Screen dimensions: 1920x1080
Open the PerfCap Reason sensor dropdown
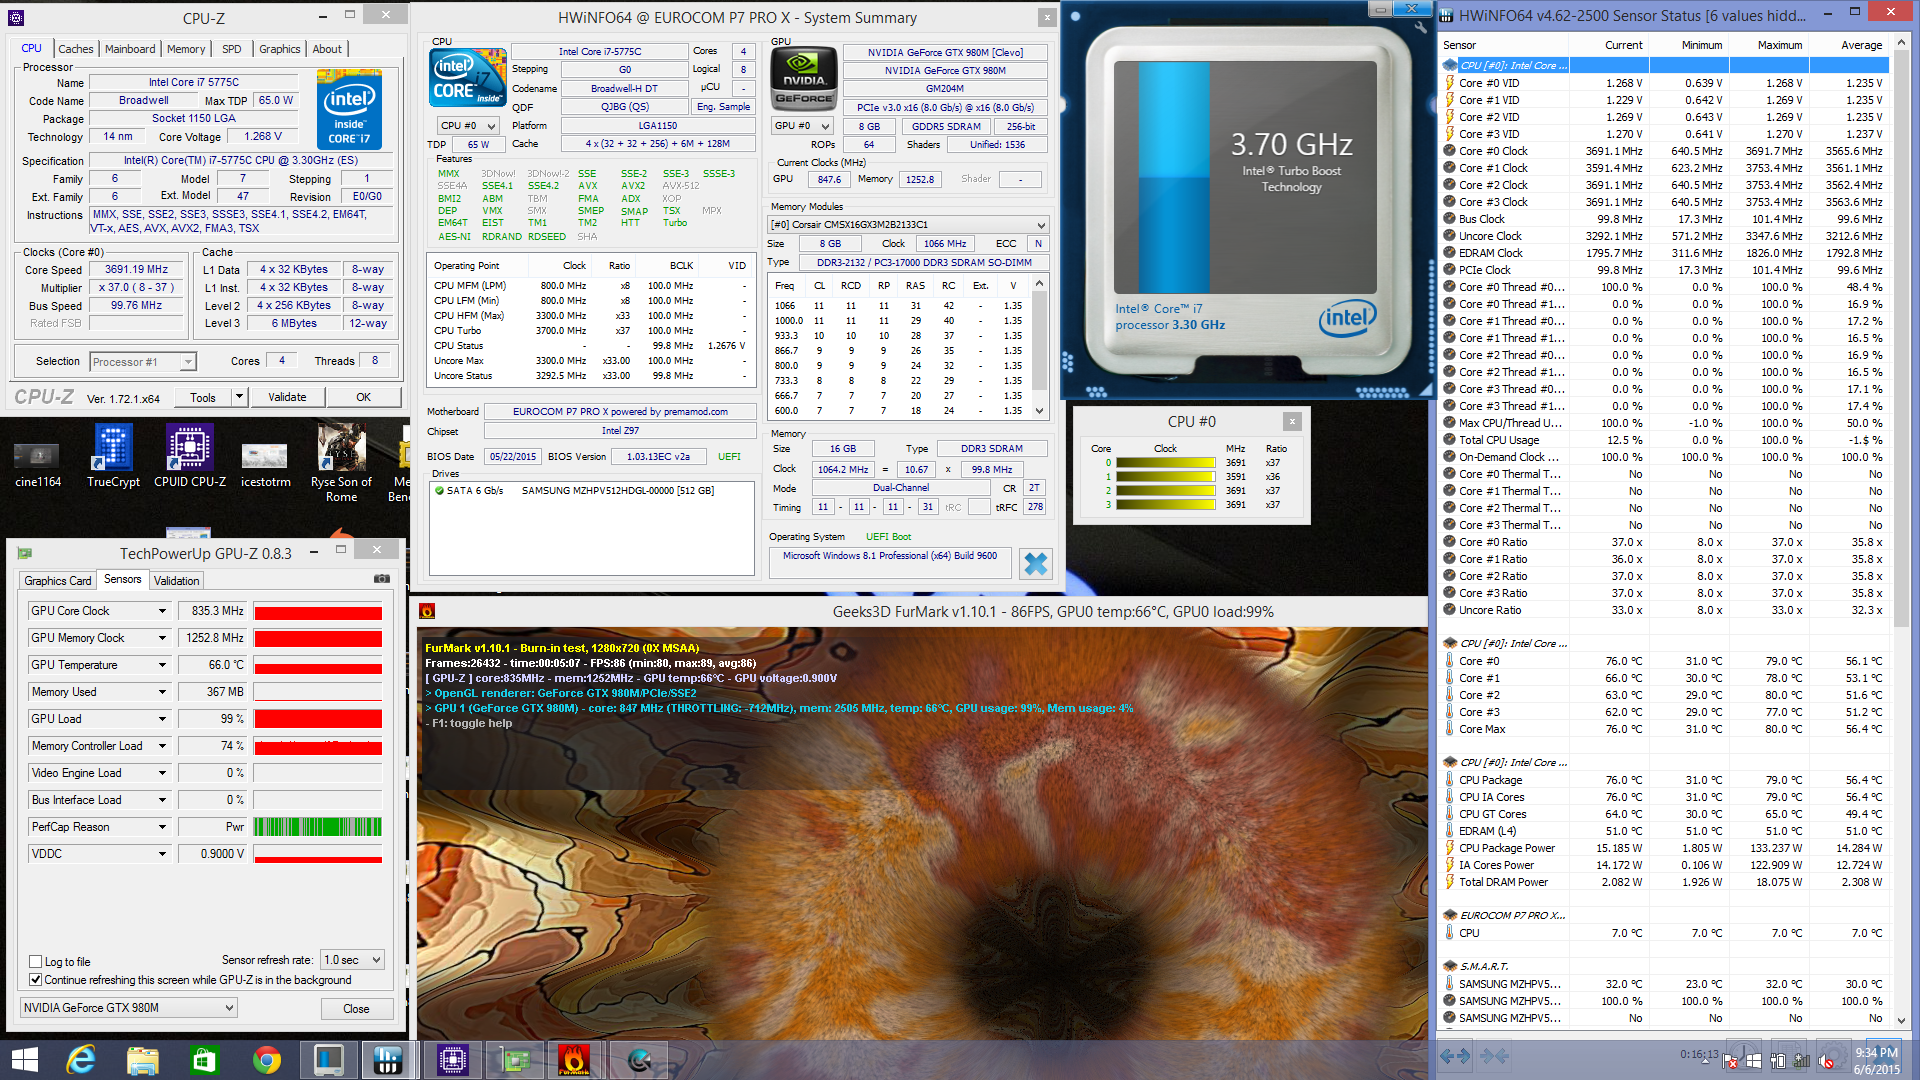point(162,827)
